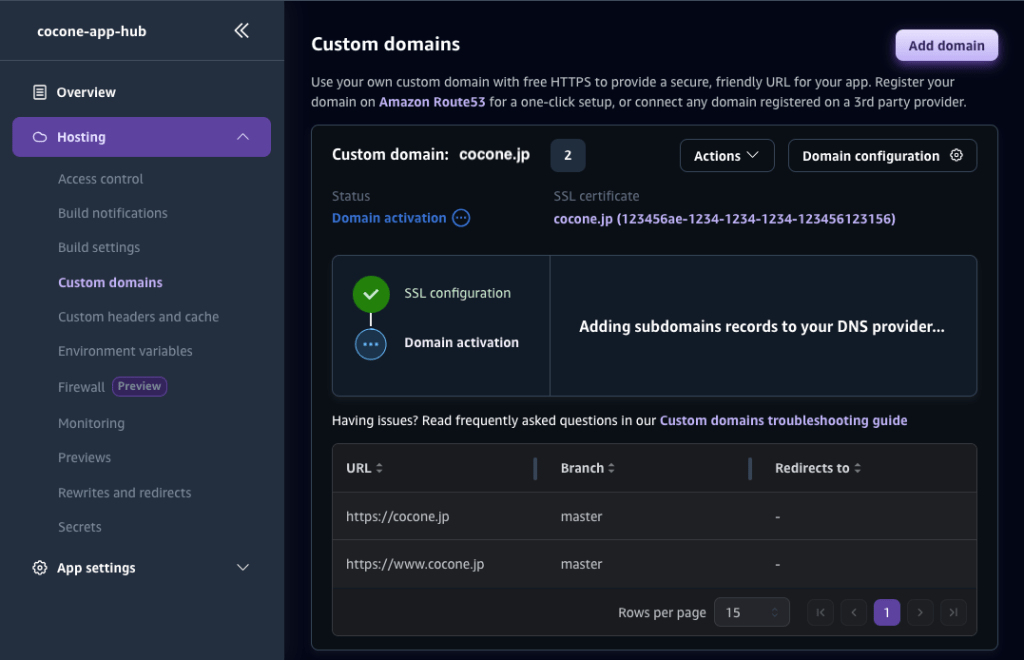Image resolution: width=1024 pixels, height=660 pixels.
Task: Select Rewrites and redirects sidebar item
Action: pyautogui.click(x=124, y=492)
